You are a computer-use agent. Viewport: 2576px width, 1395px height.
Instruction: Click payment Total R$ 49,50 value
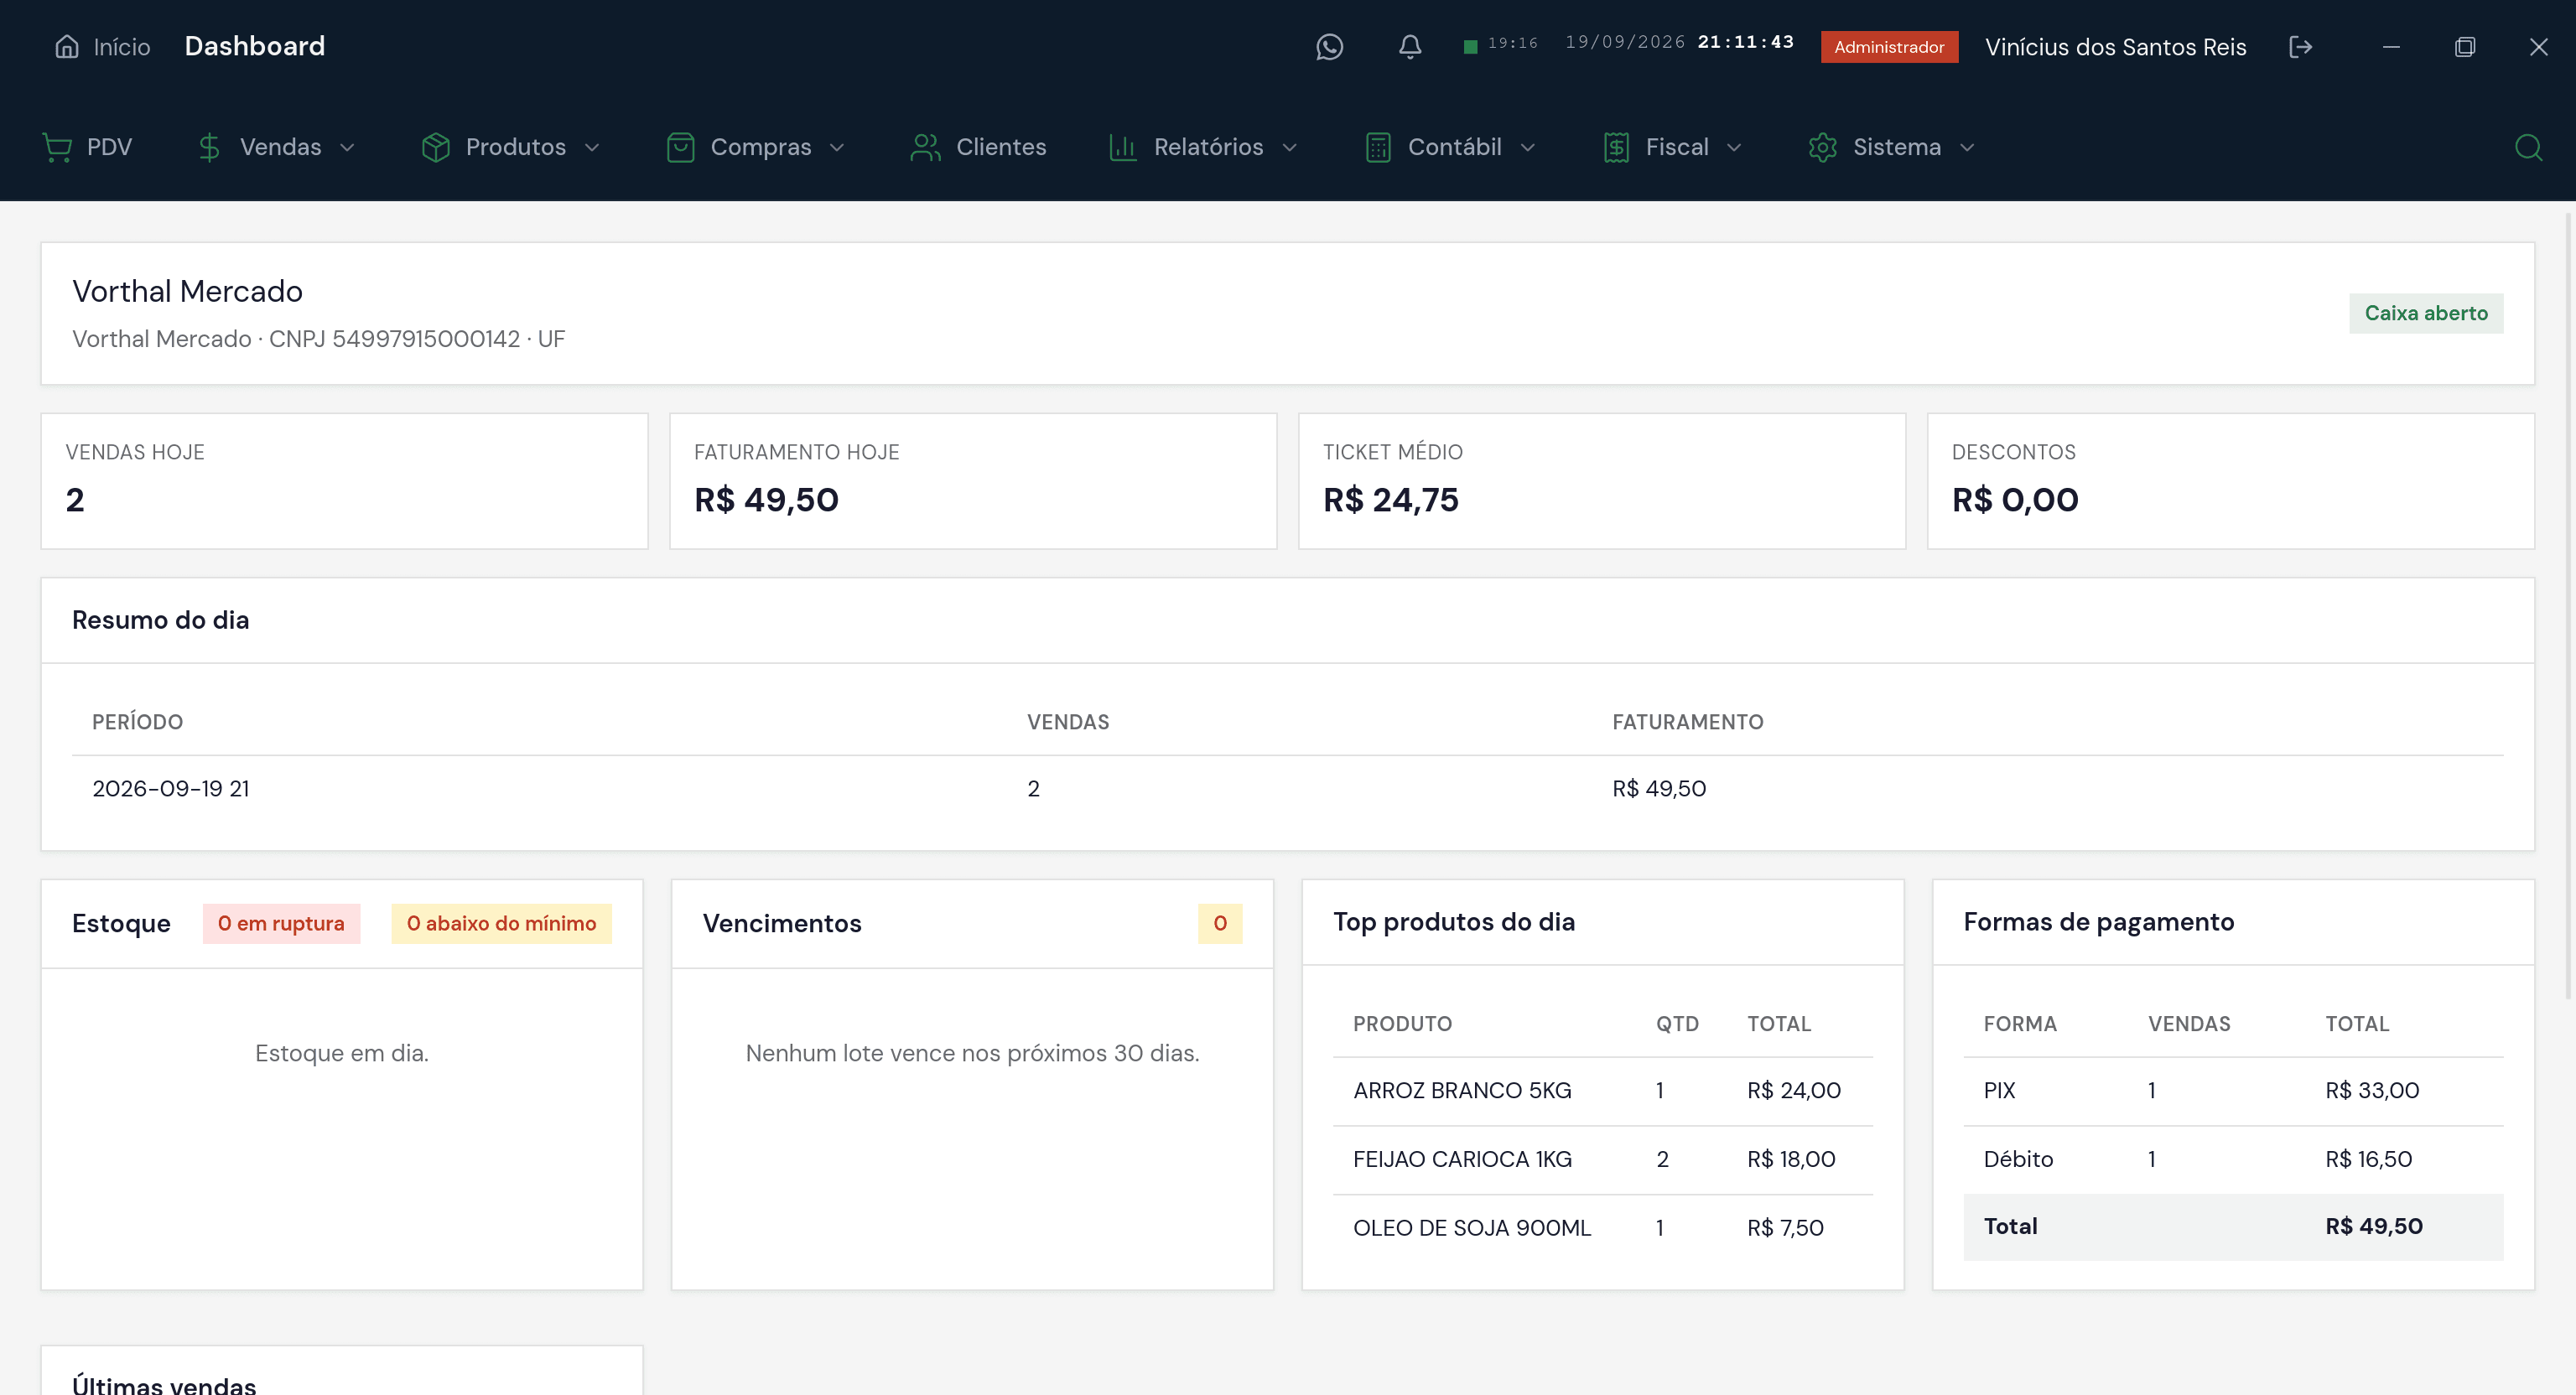(x=2373, y=1226)
